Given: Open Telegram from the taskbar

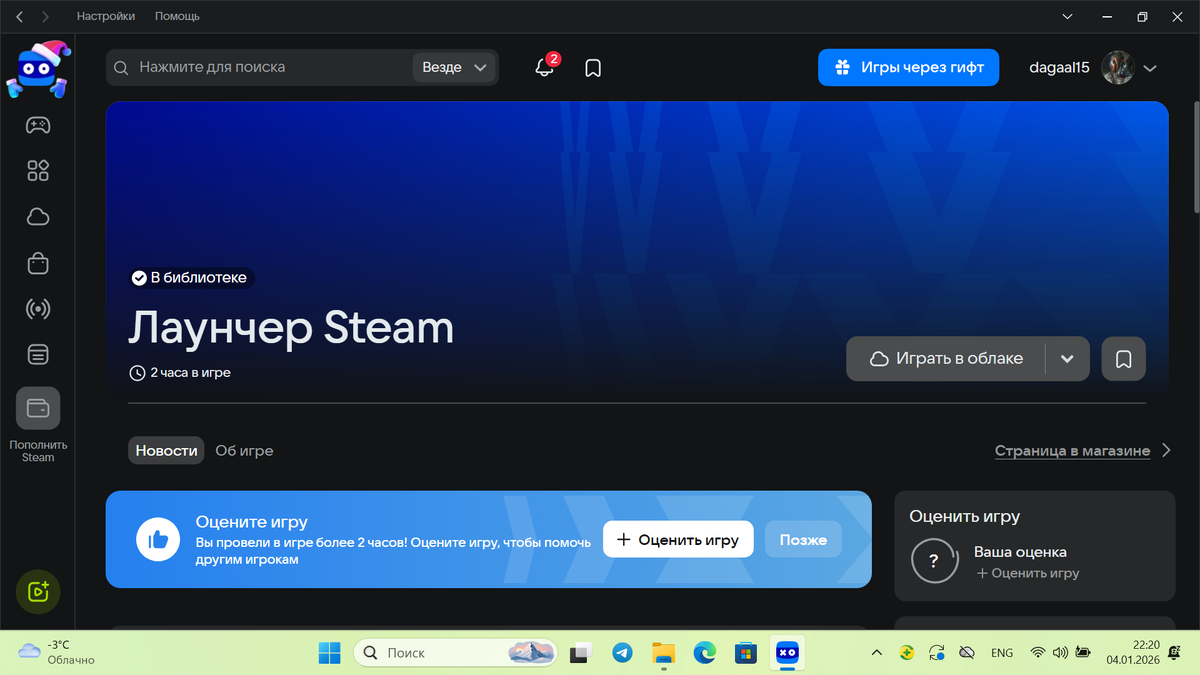Looking at the screenshot, I should 622,653.
